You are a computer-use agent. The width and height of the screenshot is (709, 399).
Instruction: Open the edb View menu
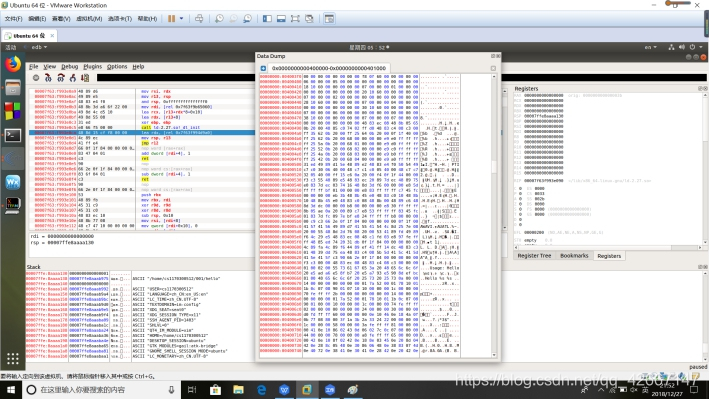click(49, 66)
